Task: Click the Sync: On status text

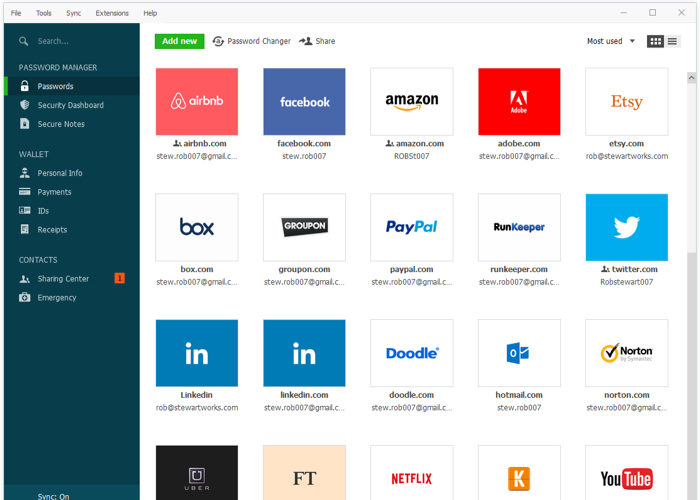Action: (53, 496)
